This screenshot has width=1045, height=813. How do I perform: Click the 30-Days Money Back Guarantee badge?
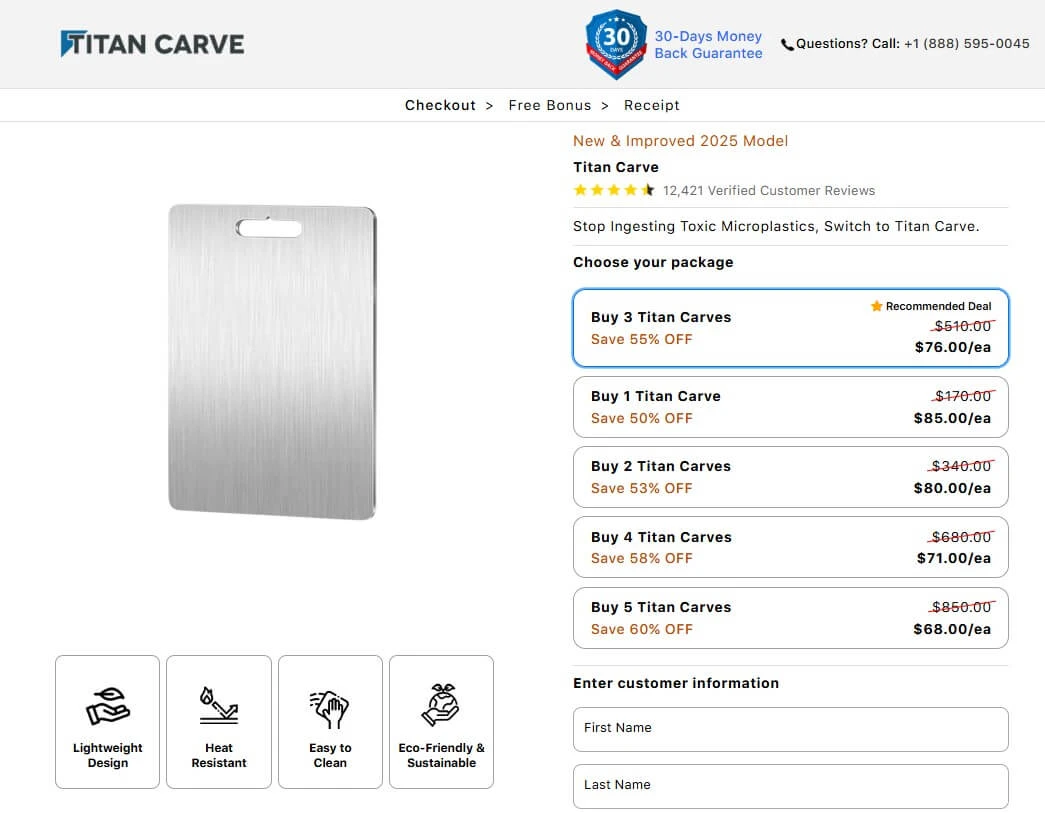tap(616, 44)
